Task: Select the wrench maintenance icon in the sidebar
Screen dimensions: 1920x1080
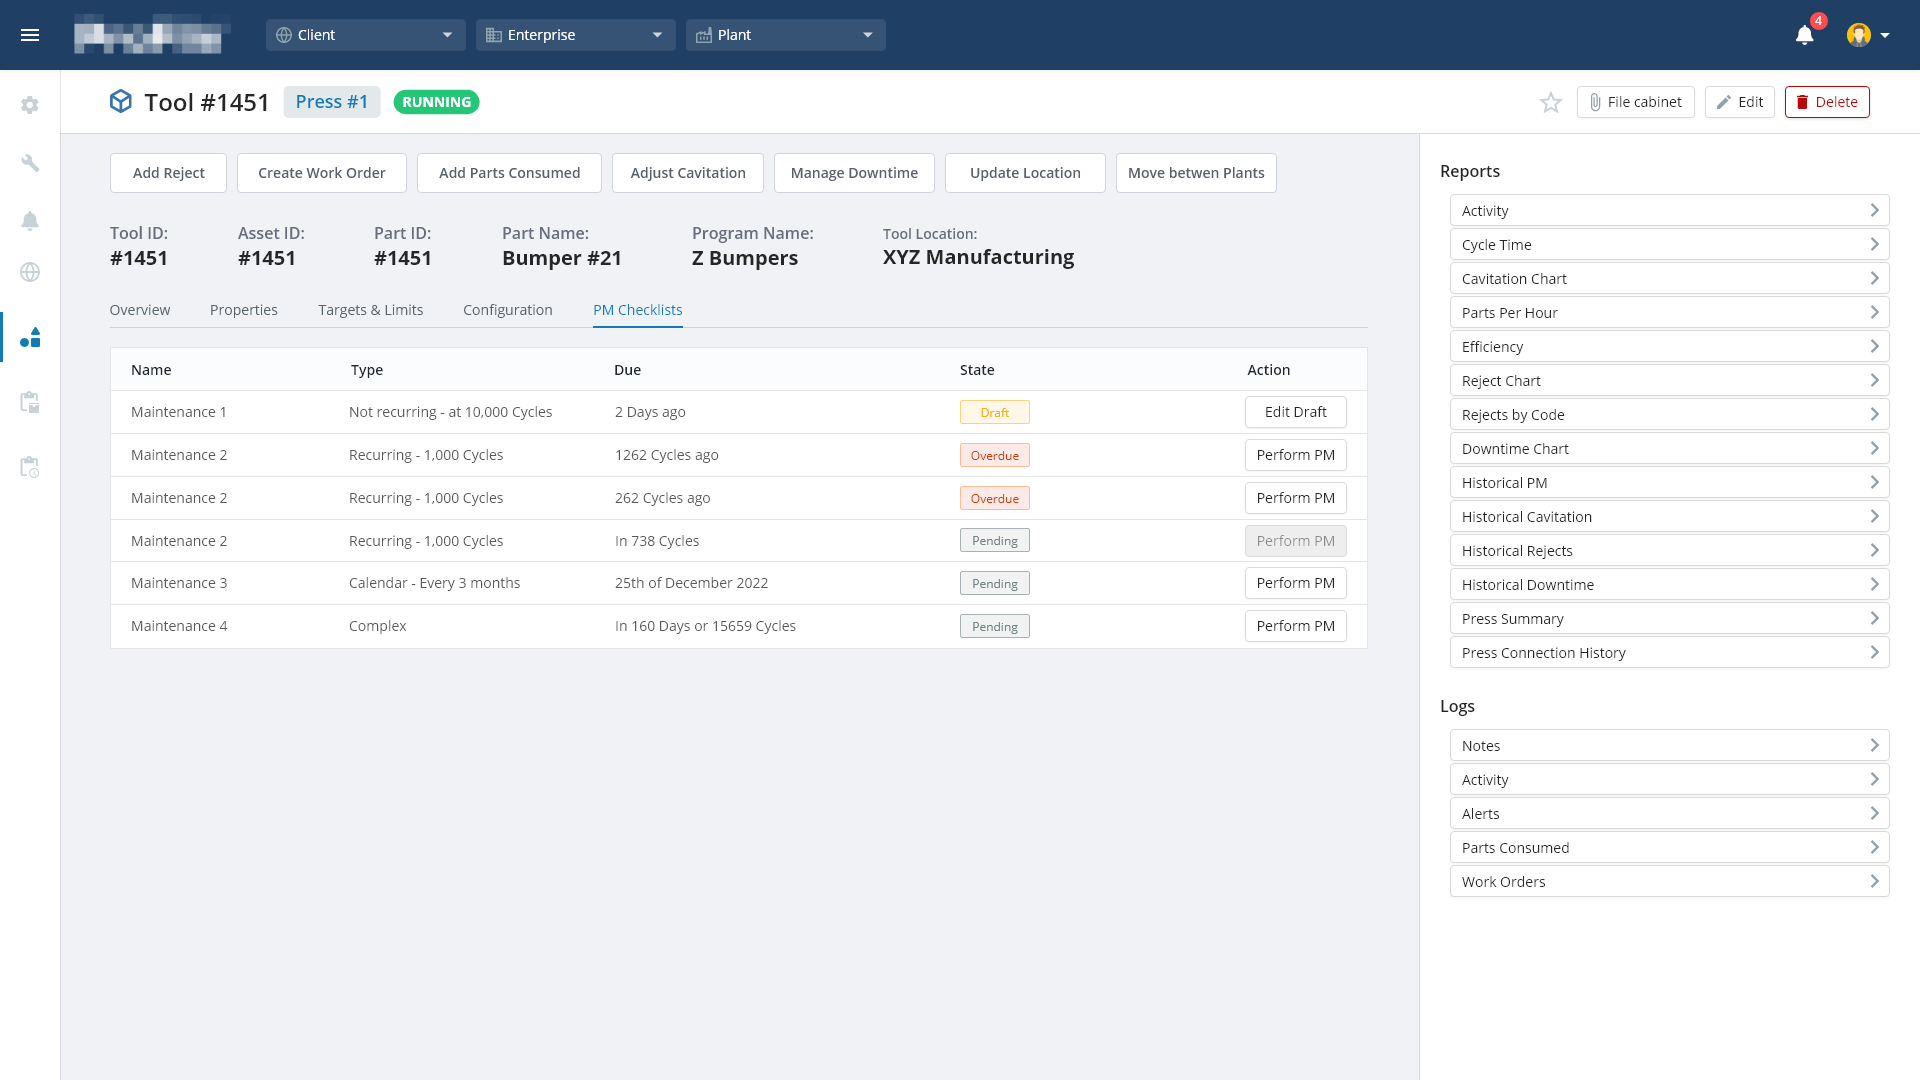Action: click(x=30, y=163)
